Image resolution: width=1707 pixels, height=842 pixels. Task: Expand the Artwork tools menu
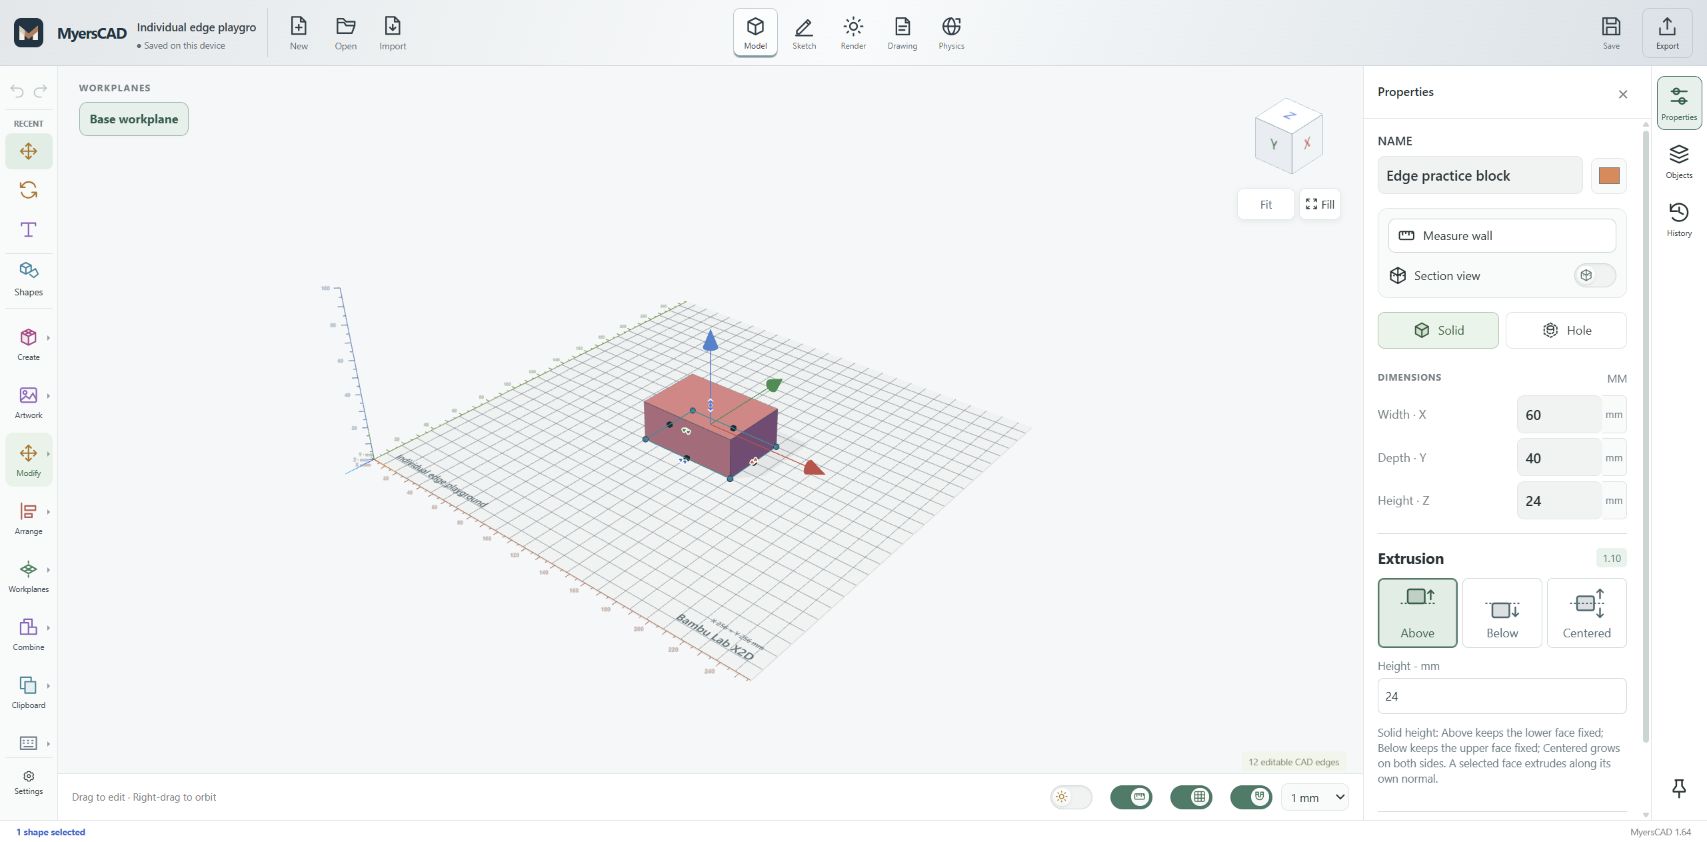29,401
